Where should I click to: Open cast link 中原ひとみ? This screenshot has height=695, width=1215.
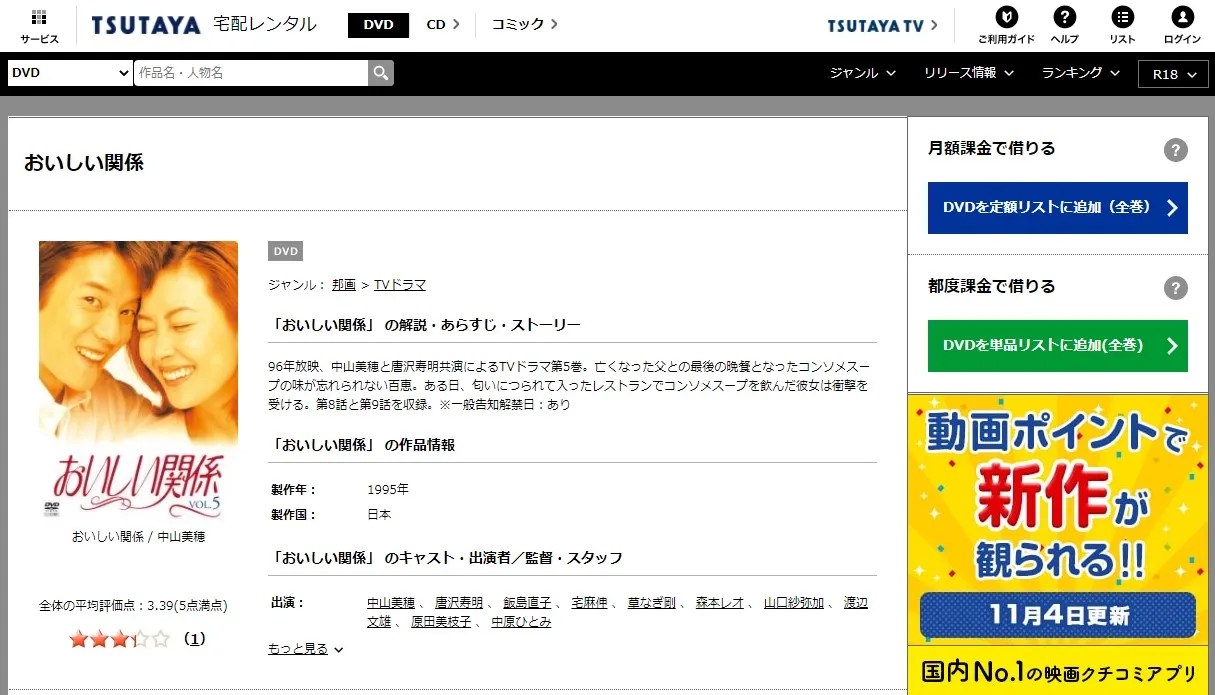(x=521, y=622)
